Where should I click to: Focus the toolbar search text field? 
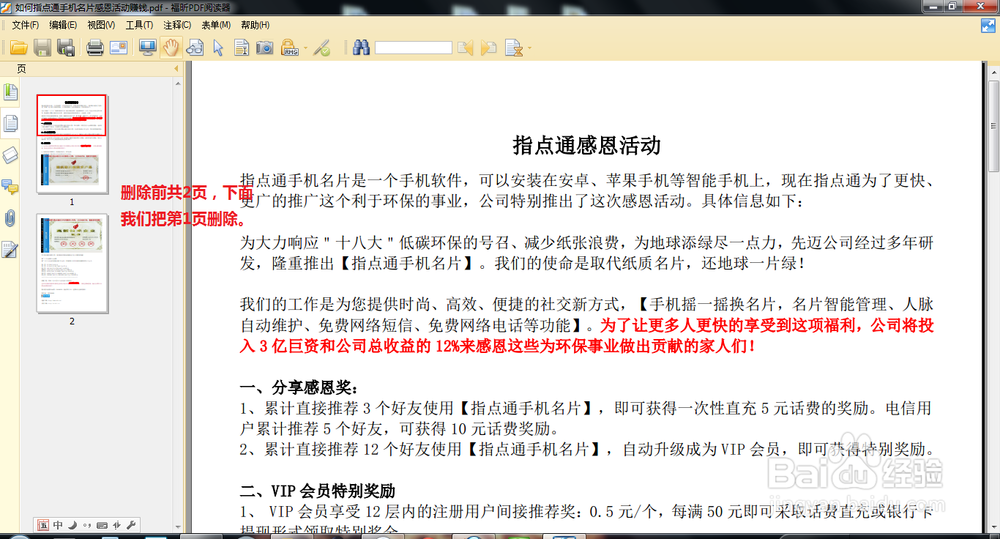413,48
